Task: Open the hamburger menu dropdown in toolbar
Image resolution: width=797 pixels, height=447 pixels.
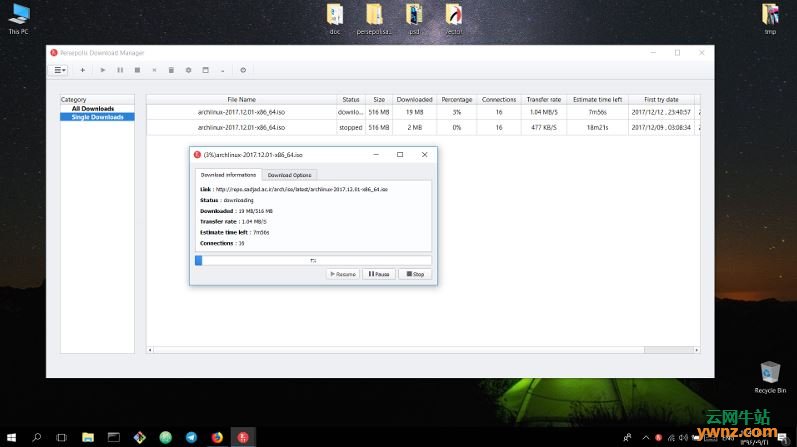Action: click(59, 70)
